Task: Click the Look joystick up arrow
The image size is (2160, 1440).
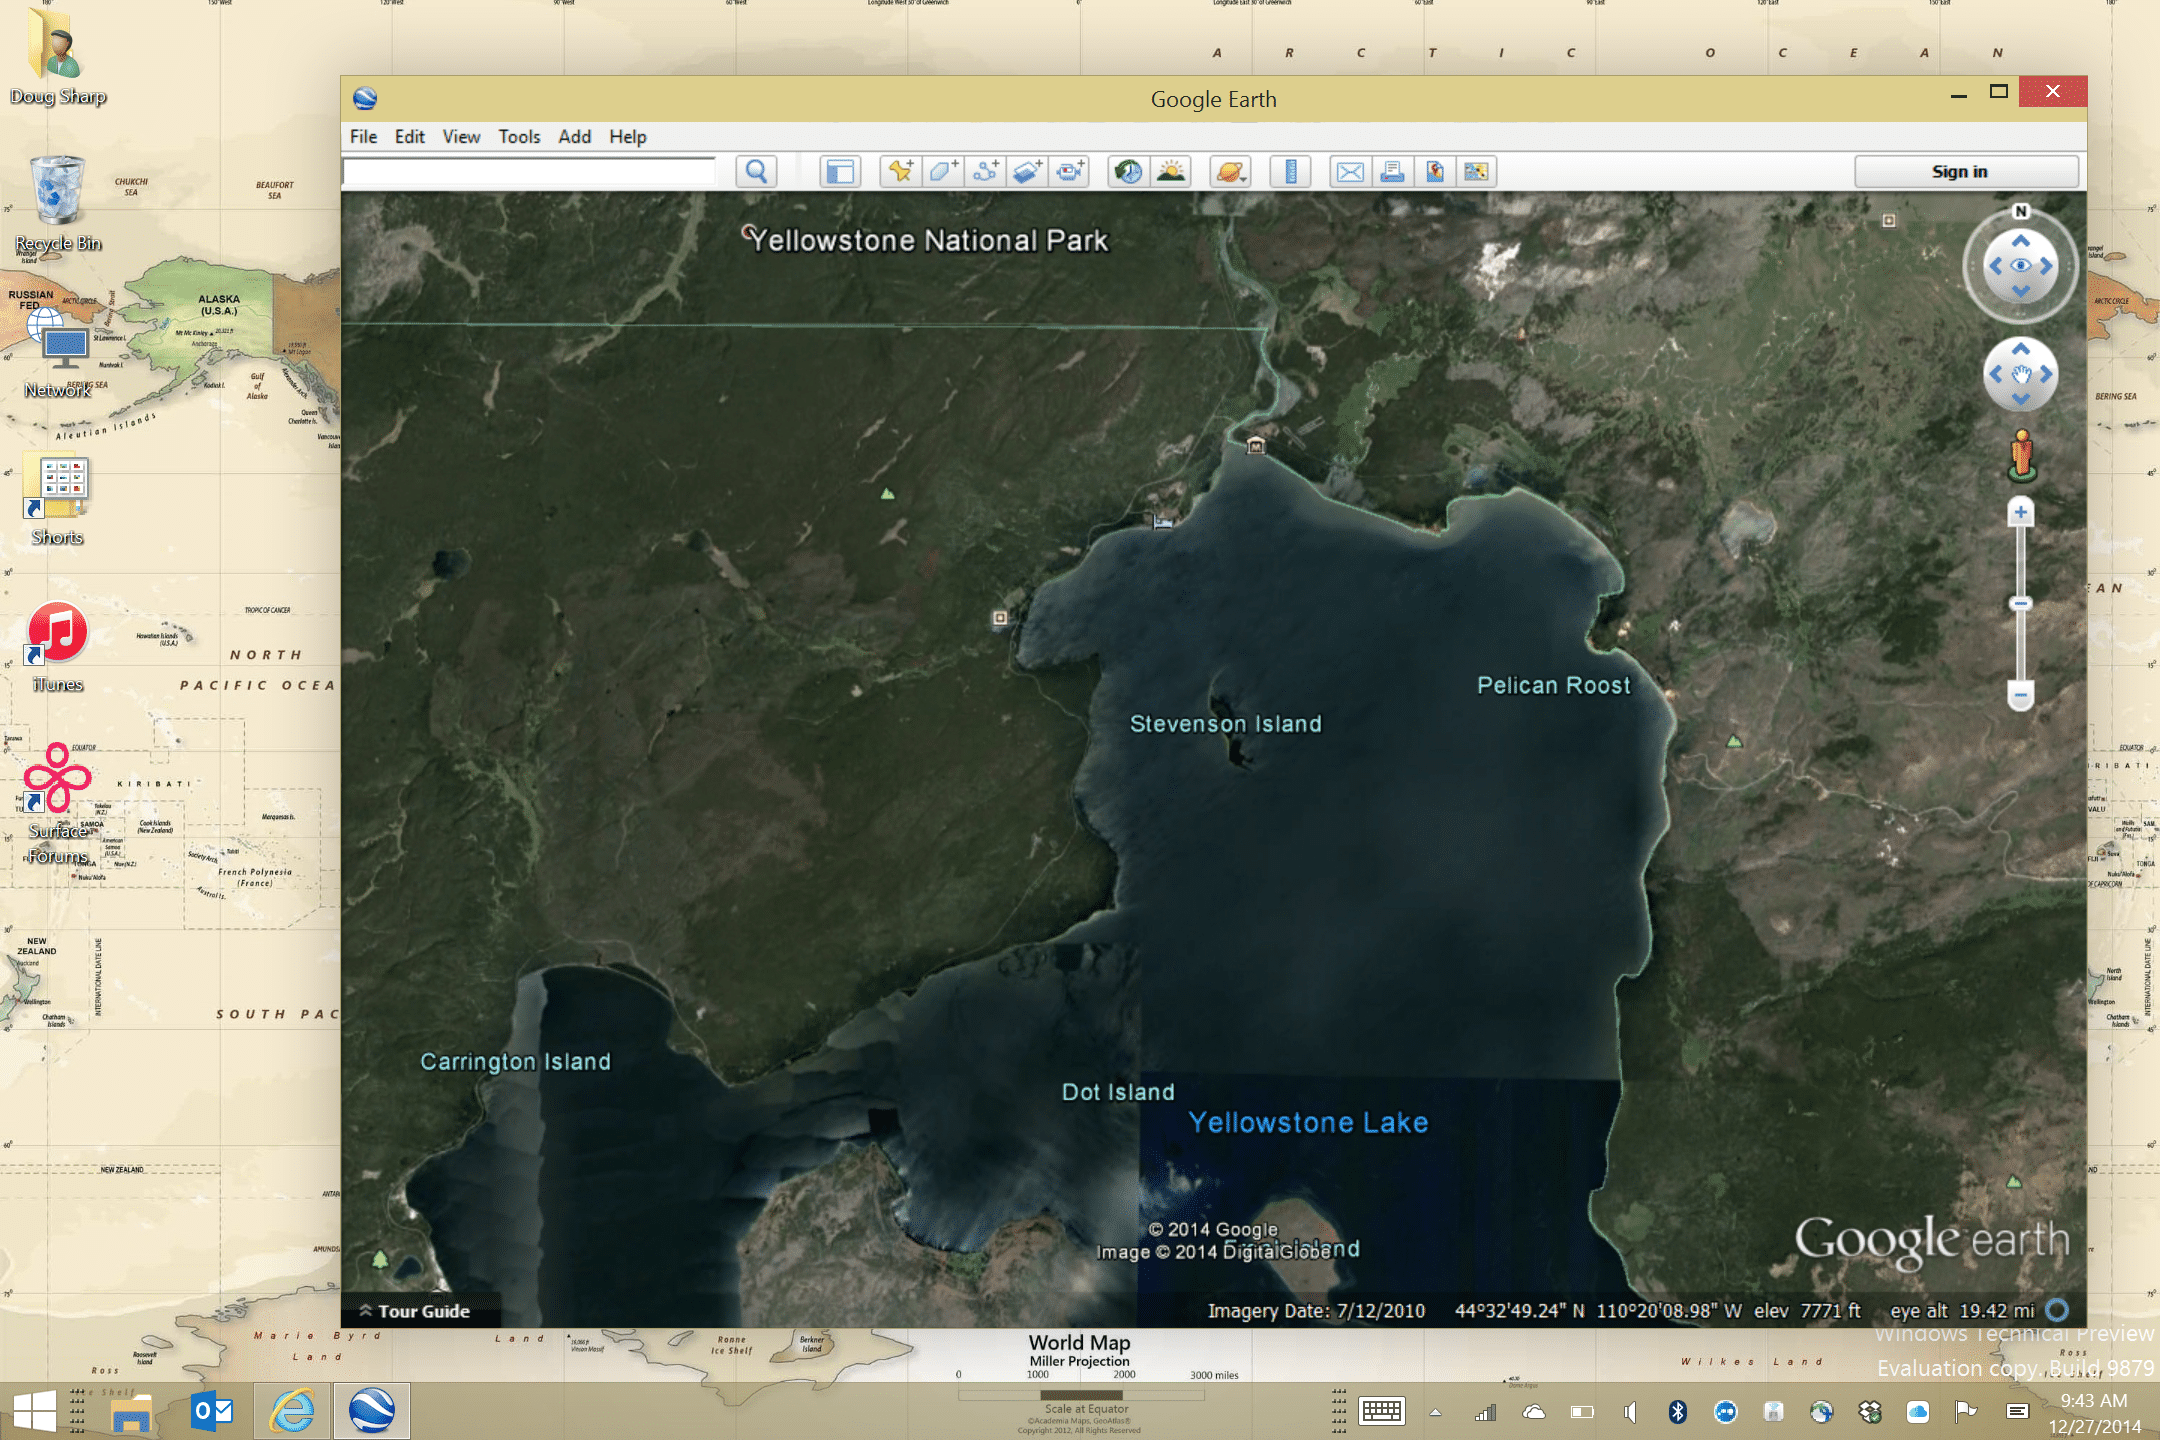Action: [x=2021, y=241]
